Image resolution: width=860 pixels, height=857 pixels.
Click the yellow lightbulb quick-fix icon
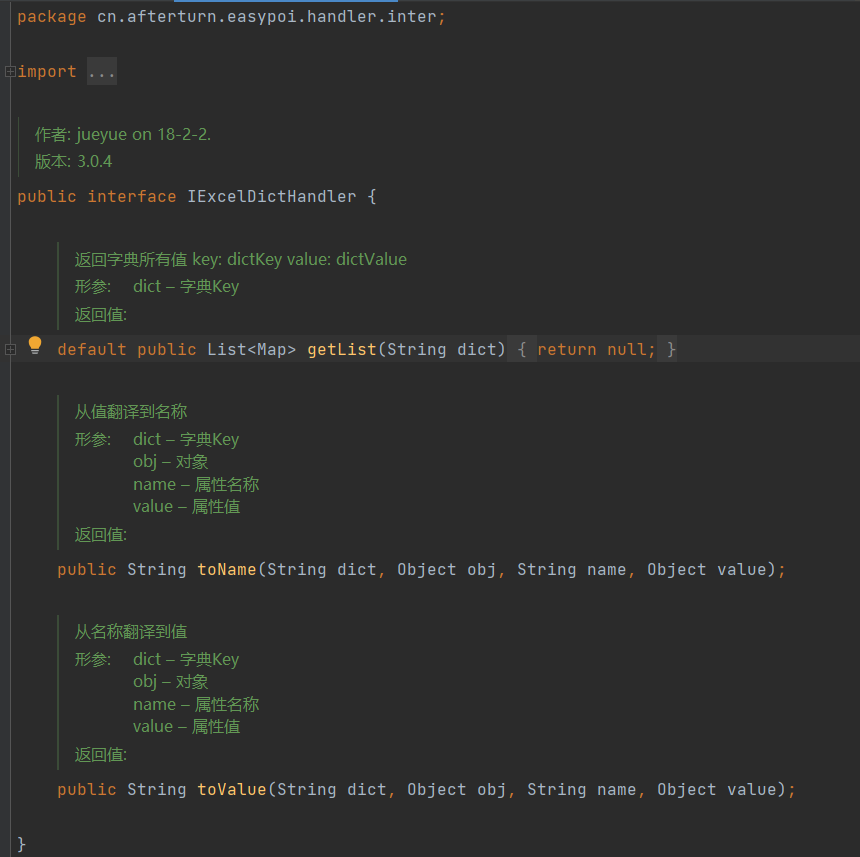pyautogui.click(x=35, y=346)
